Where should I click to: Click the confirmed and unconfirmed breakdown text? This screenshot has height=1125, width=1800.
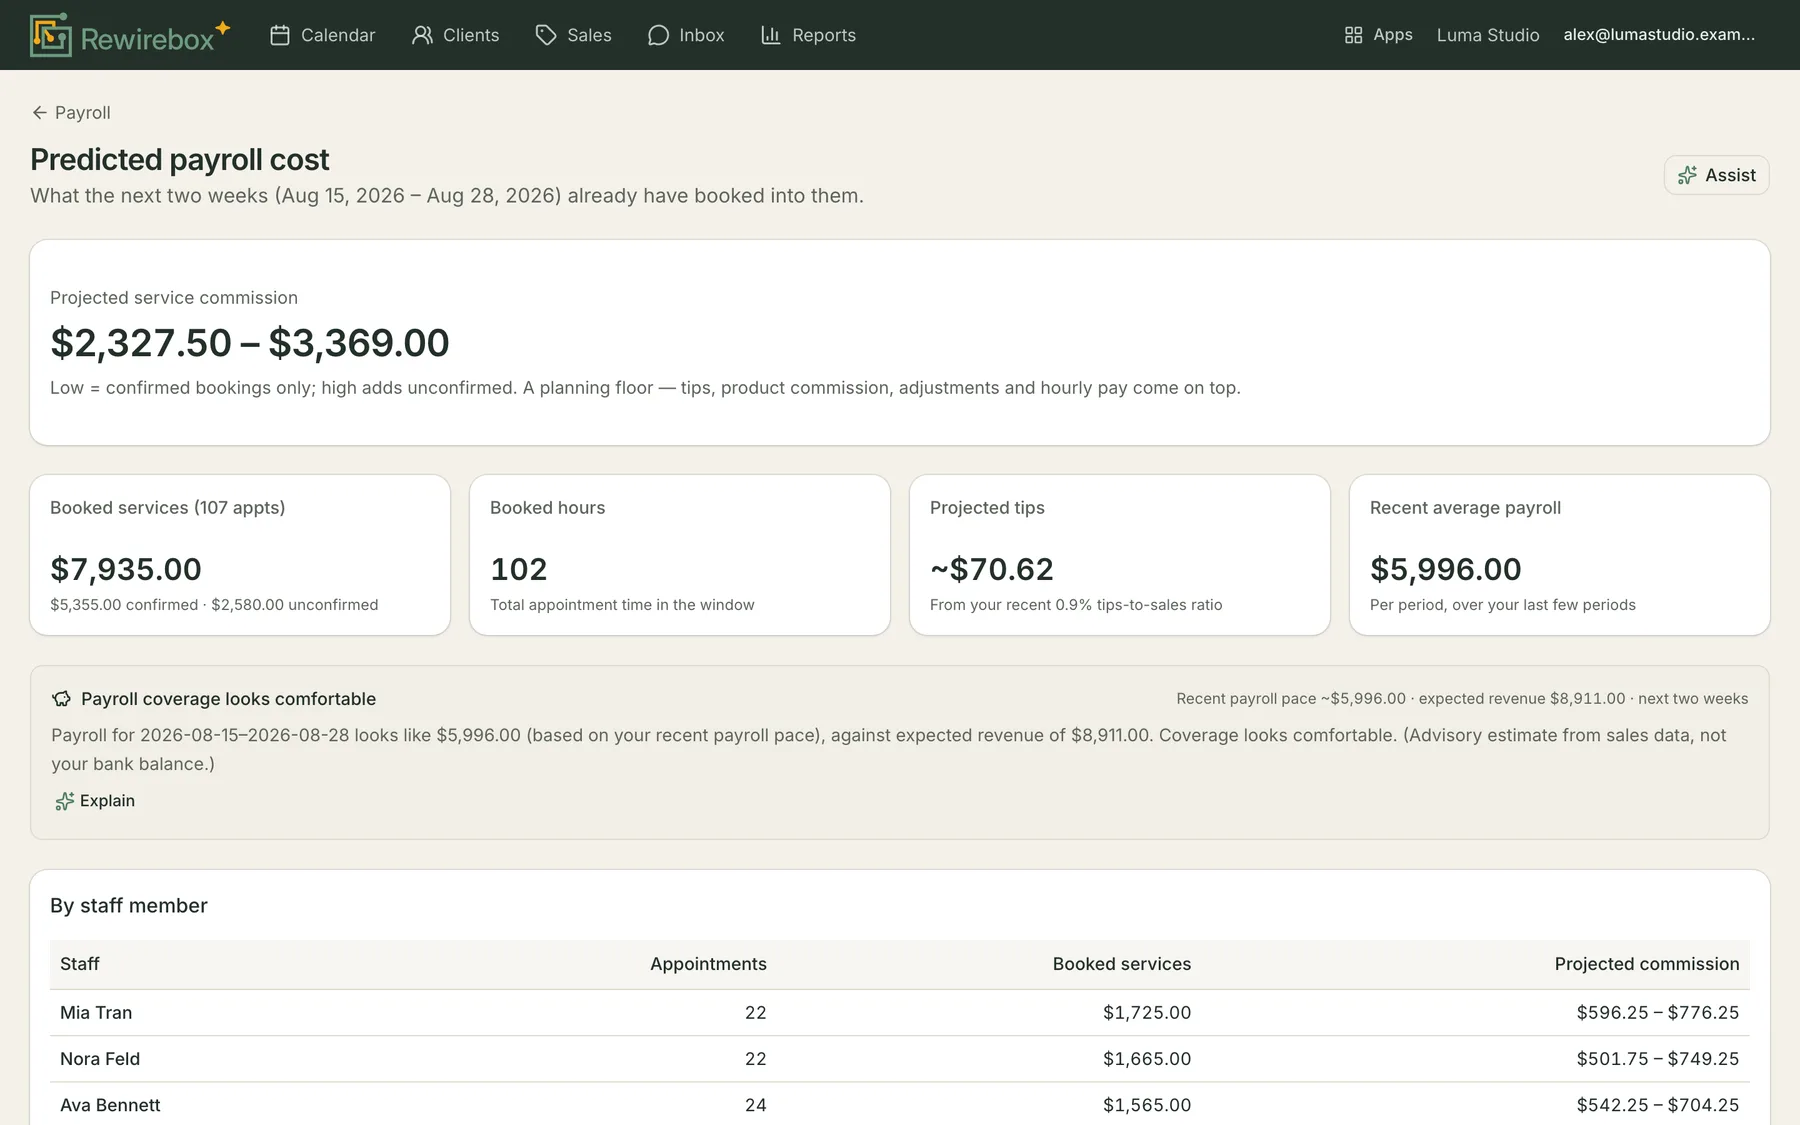214,605
